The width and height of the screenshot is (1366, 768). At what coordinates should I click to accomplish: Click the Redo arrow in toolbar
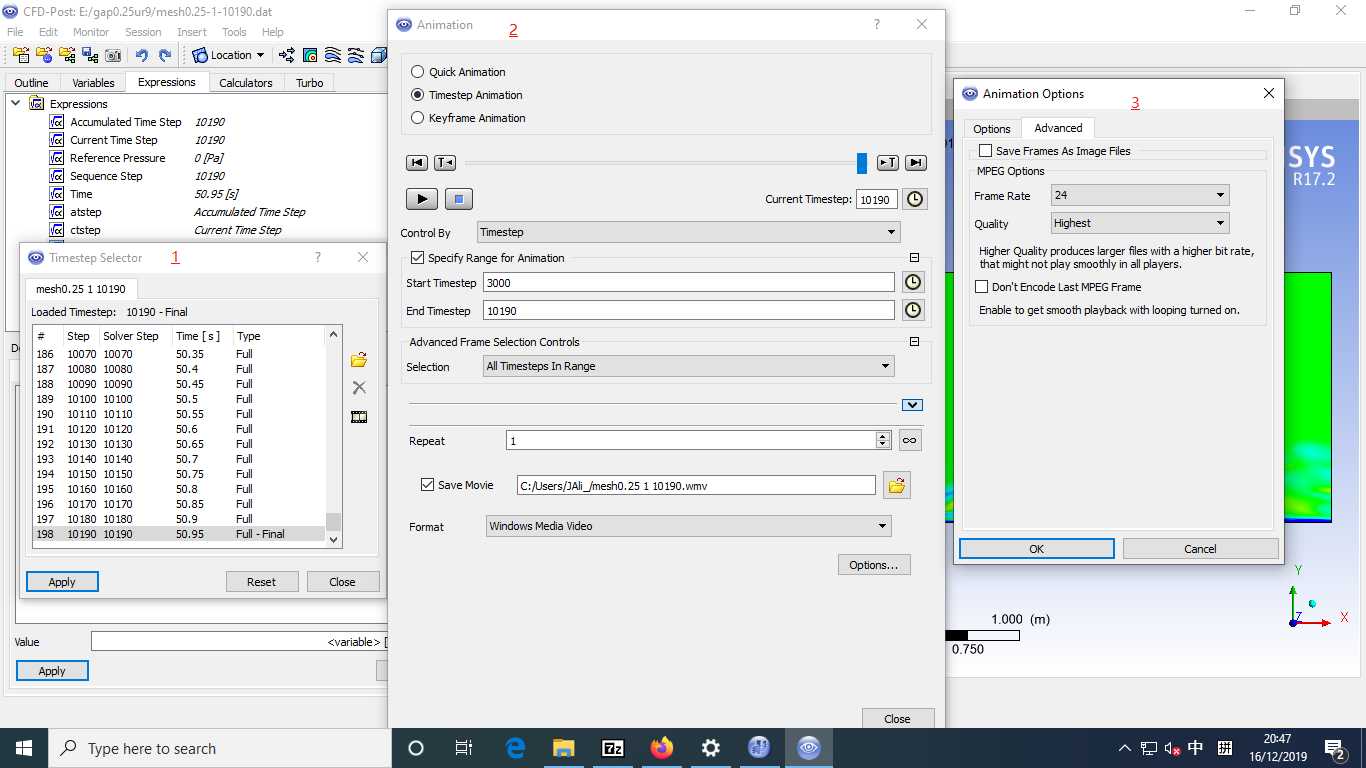point(164,55)
